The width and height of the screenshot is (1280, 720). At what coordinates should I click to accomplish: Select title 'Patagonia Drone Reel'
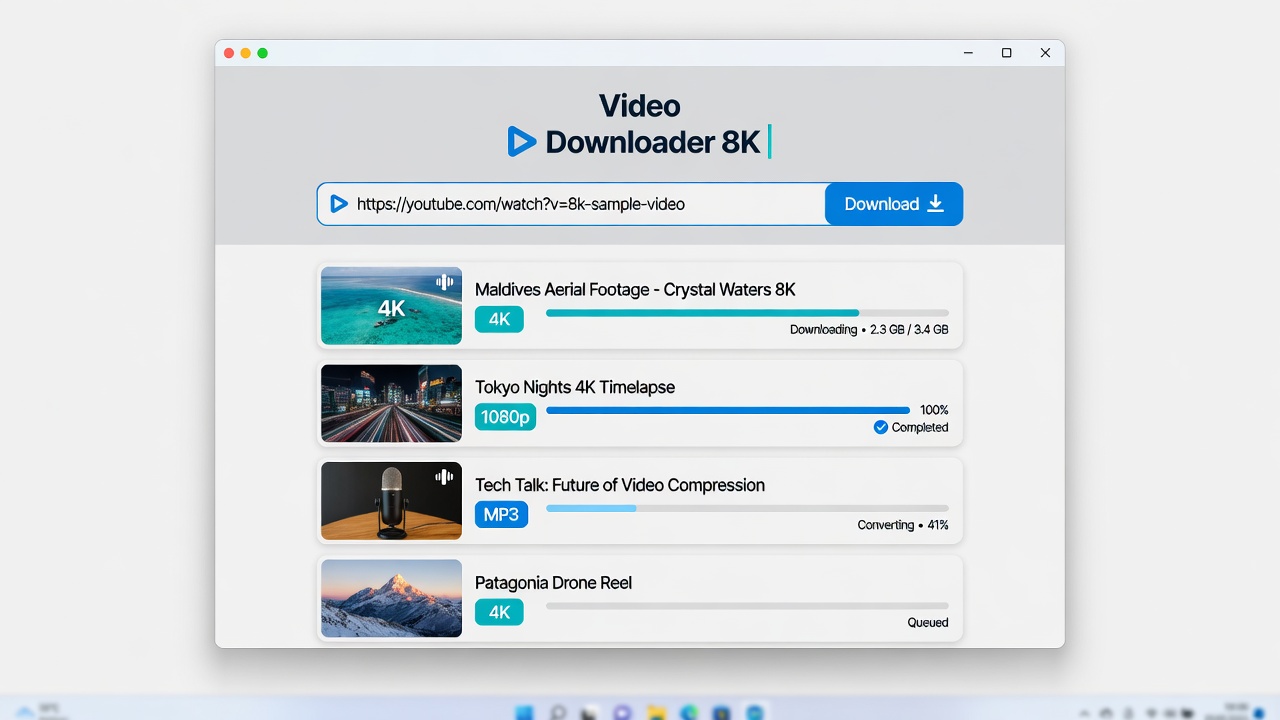(x=553, y=583)
